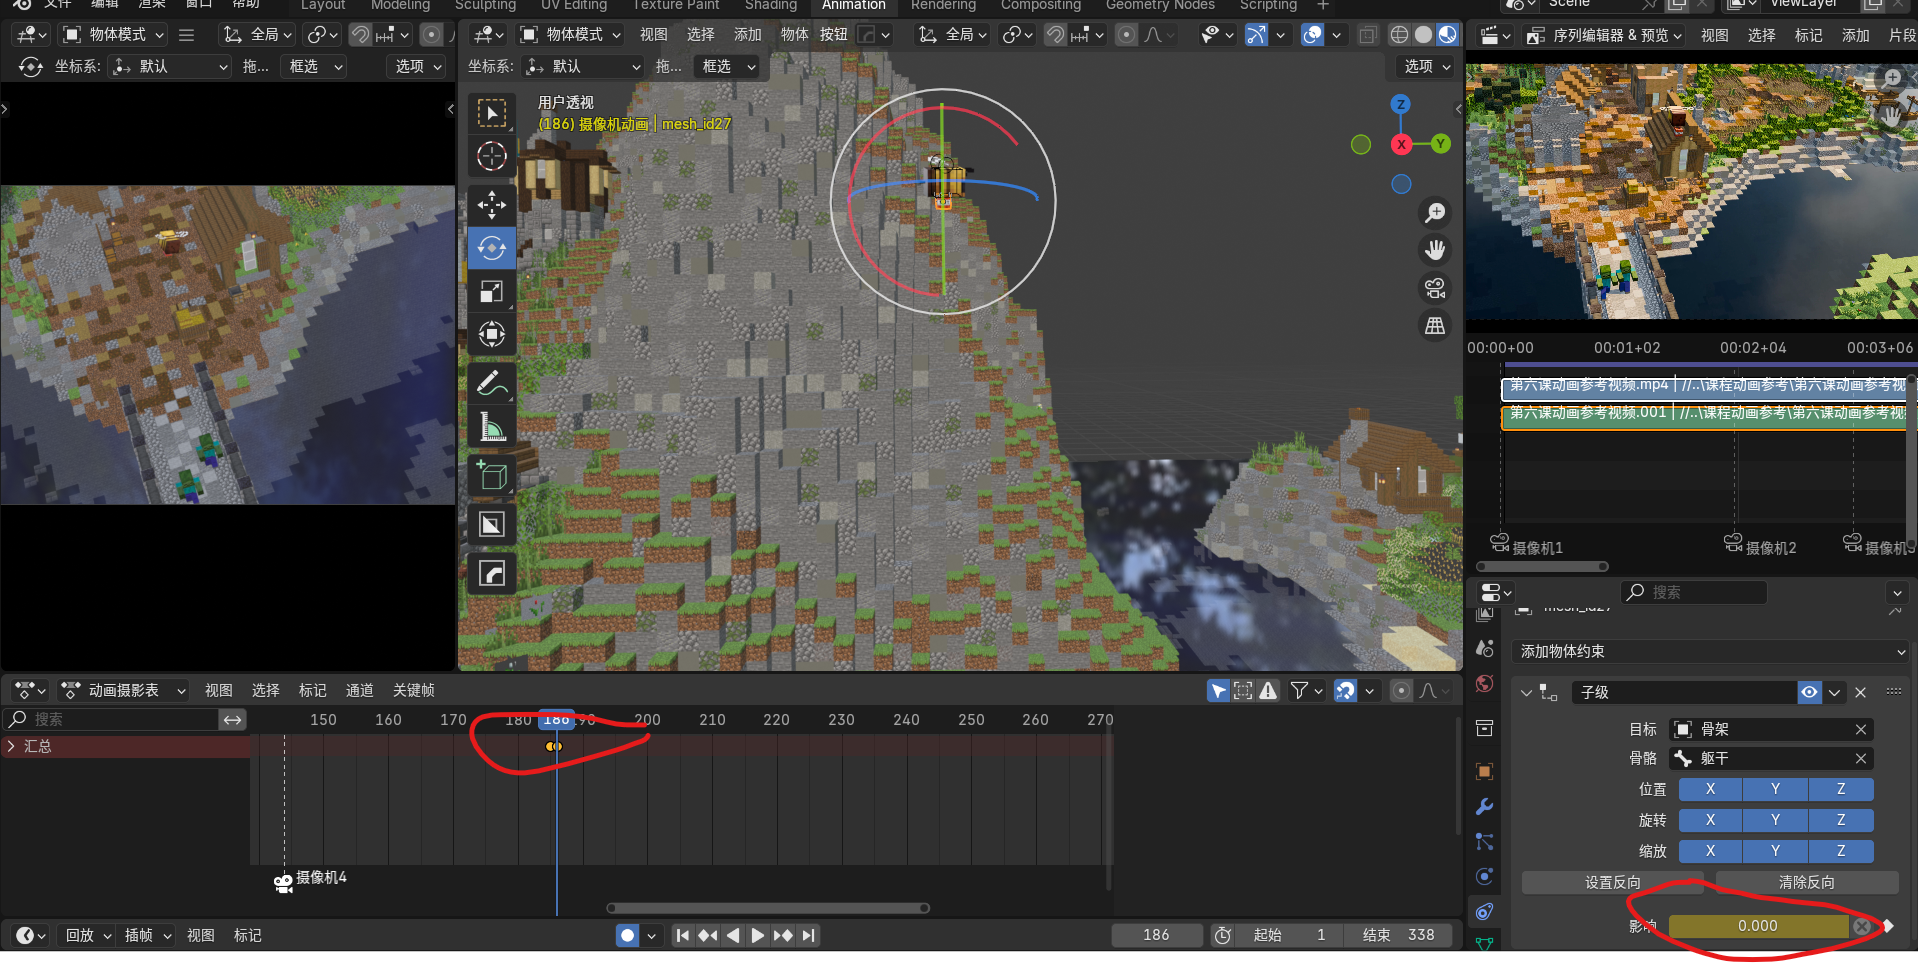
Task: Toggle visibility eye of 子级 constraint
Action: tap(1809, 692)
